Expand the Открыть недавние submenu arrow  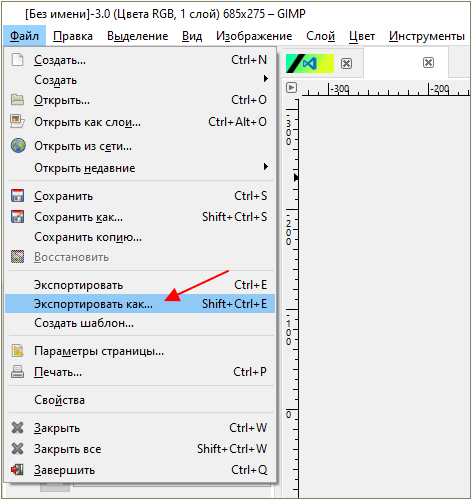pyautogui.click(x=266, y=166)
